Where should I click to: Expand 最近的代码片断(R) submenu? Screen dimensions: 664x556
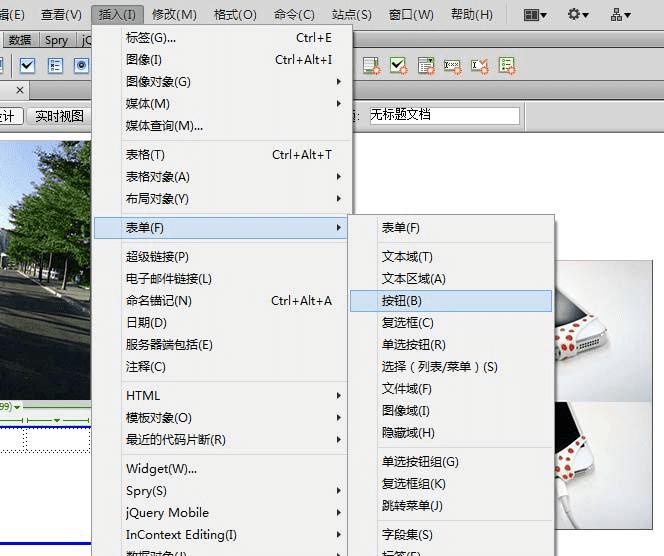point(338,440)
